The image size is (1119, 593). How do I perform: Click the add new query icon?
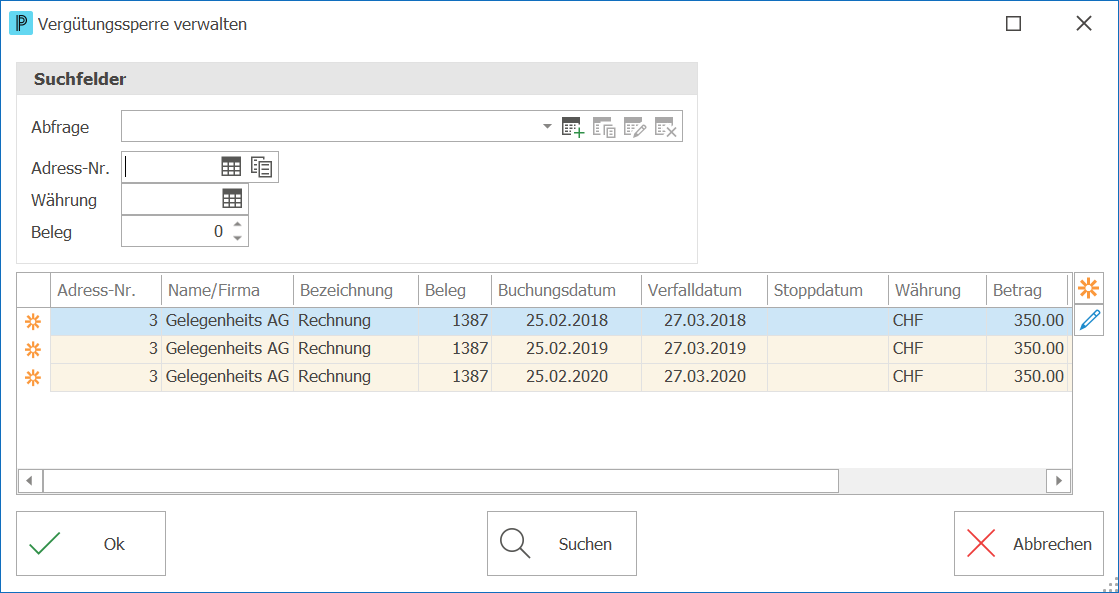[x=573, y=127]
